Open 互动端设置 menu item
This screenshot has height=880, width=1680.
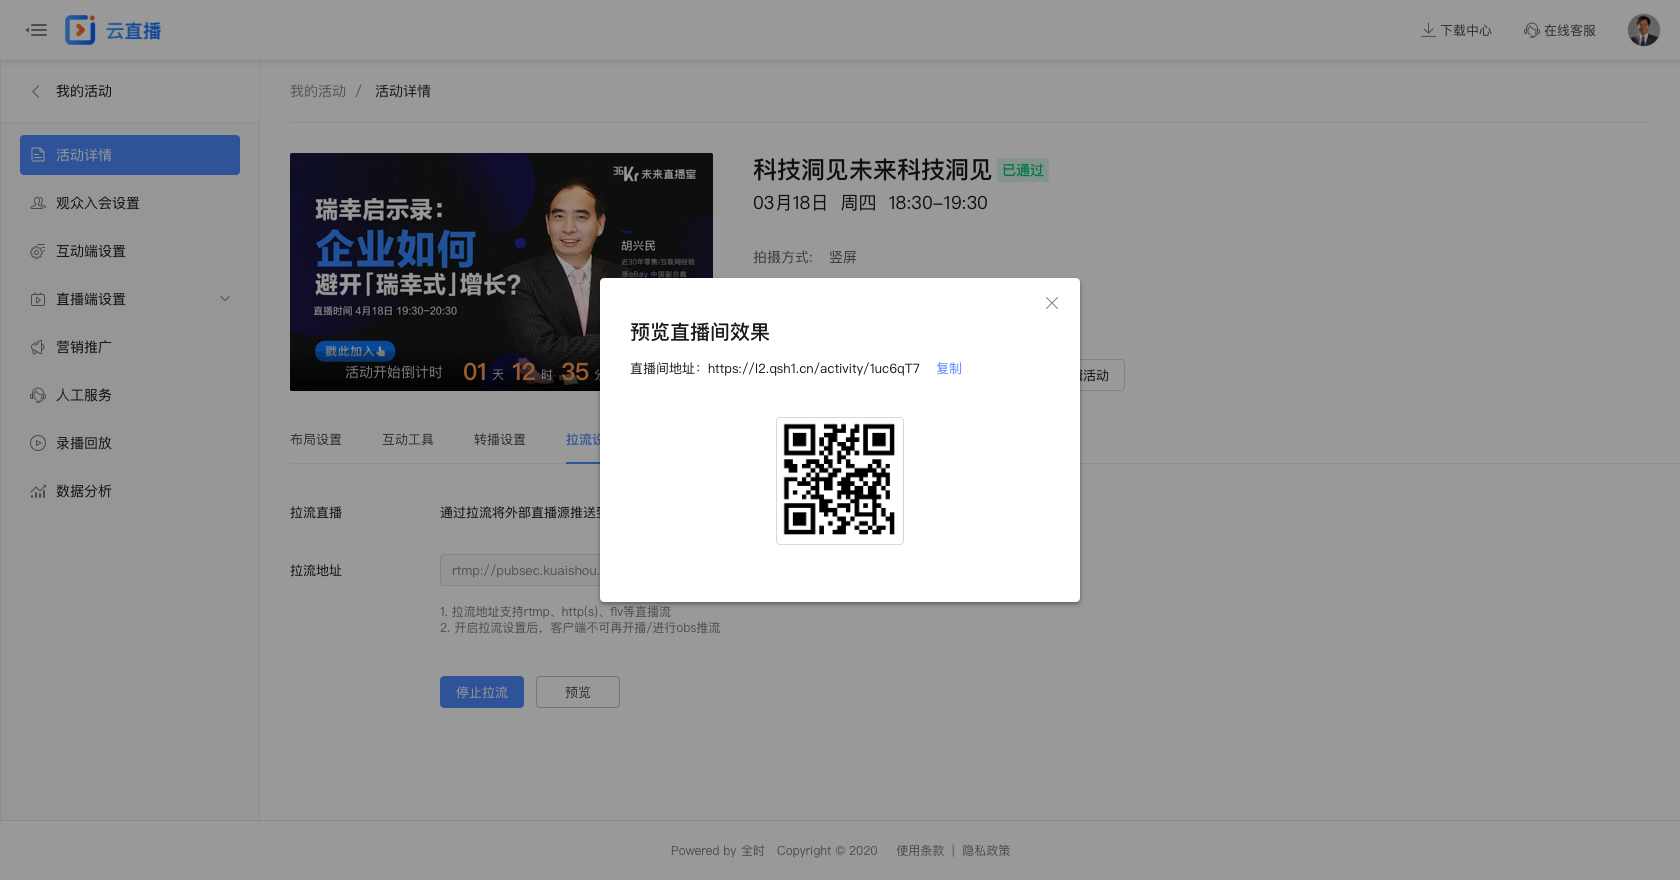[x=130, y=251]
